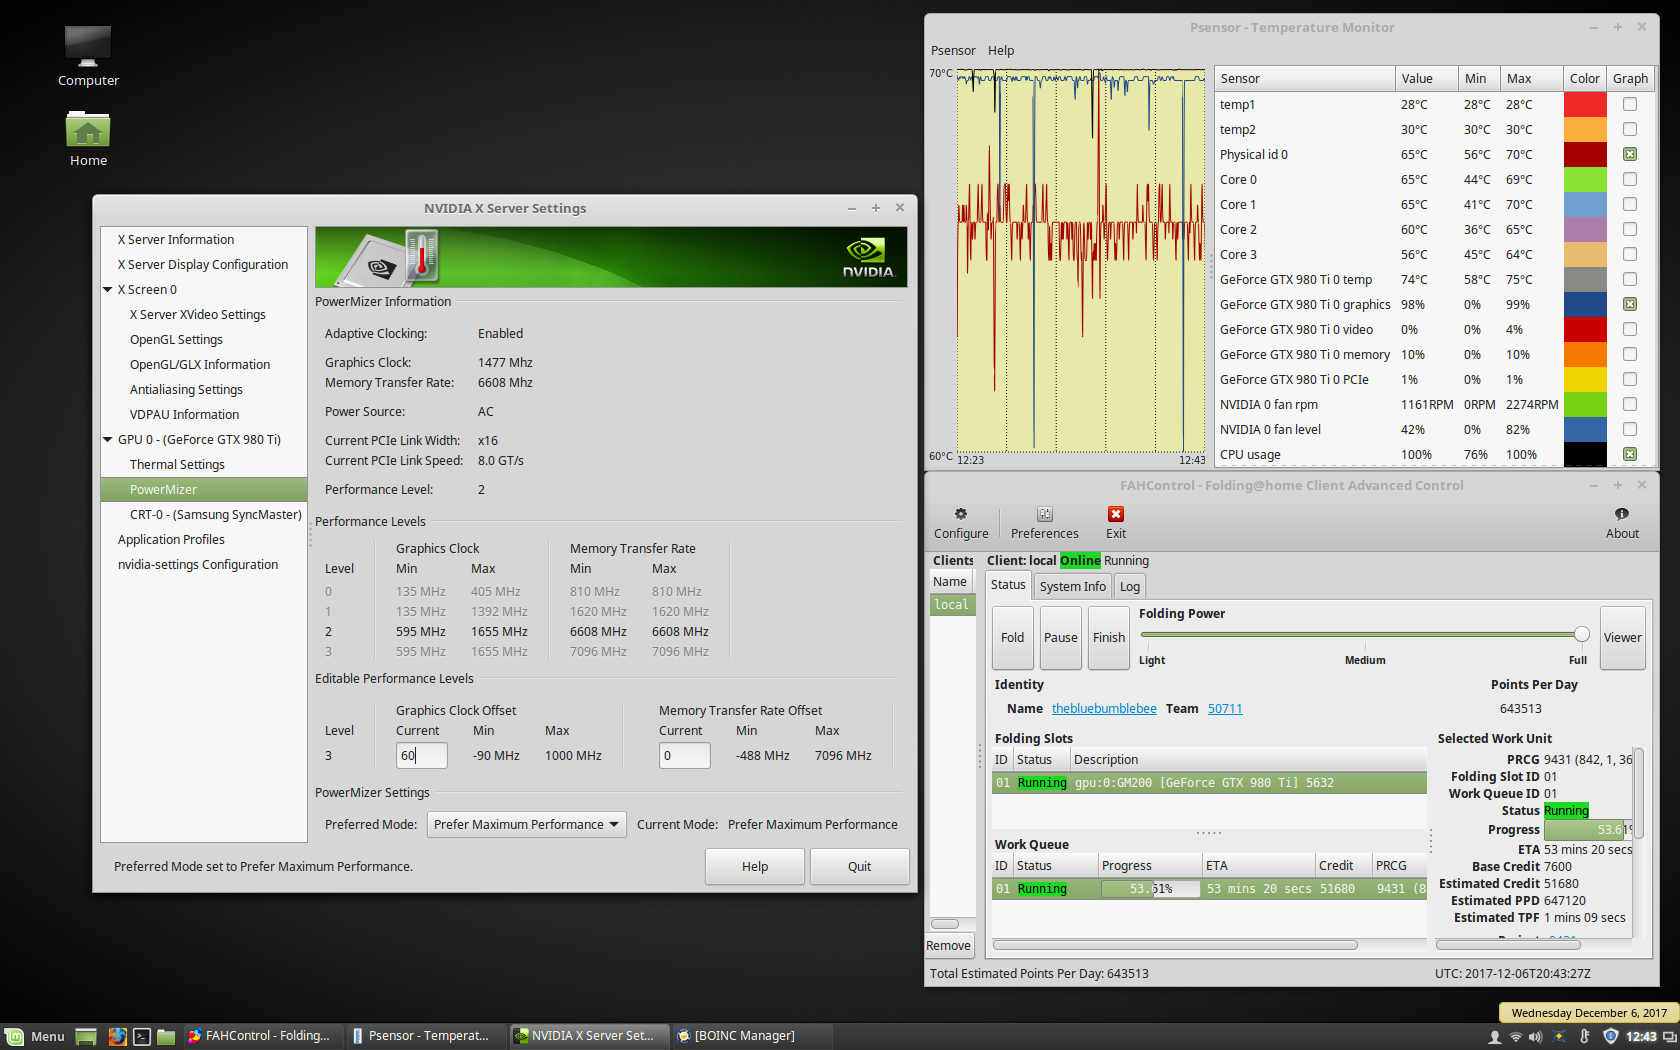Switch to the System Info tab
The width and height of the screenshot is (1680, 1050).
[x=1072, y=587]
